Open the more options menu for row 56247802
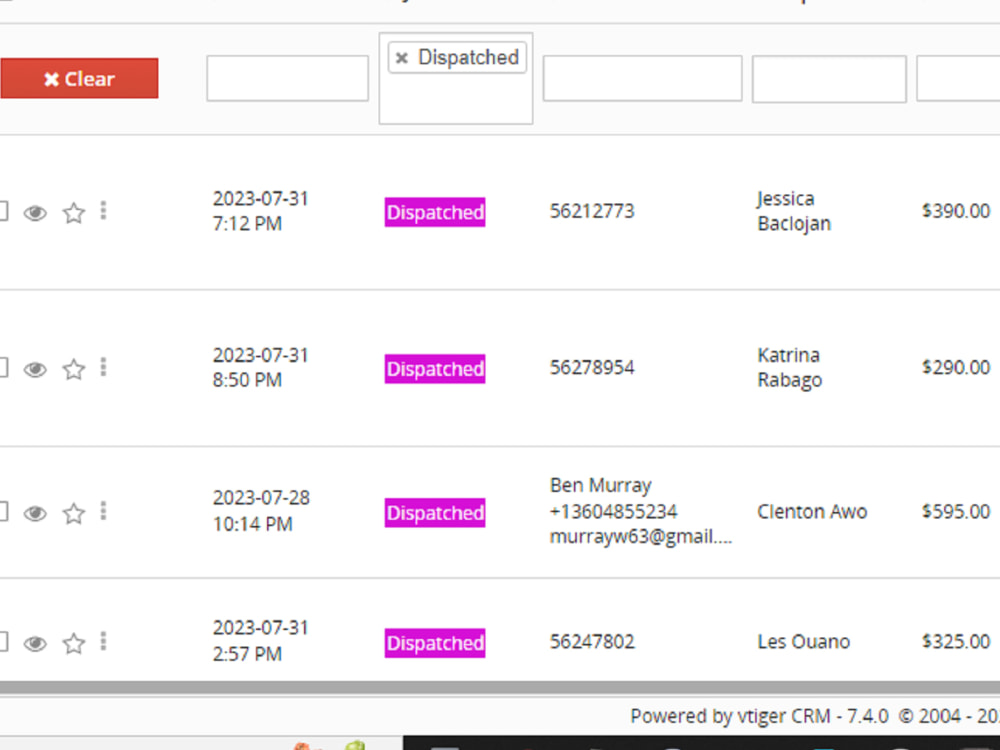Screen dimensions: 1000x750 103,642
